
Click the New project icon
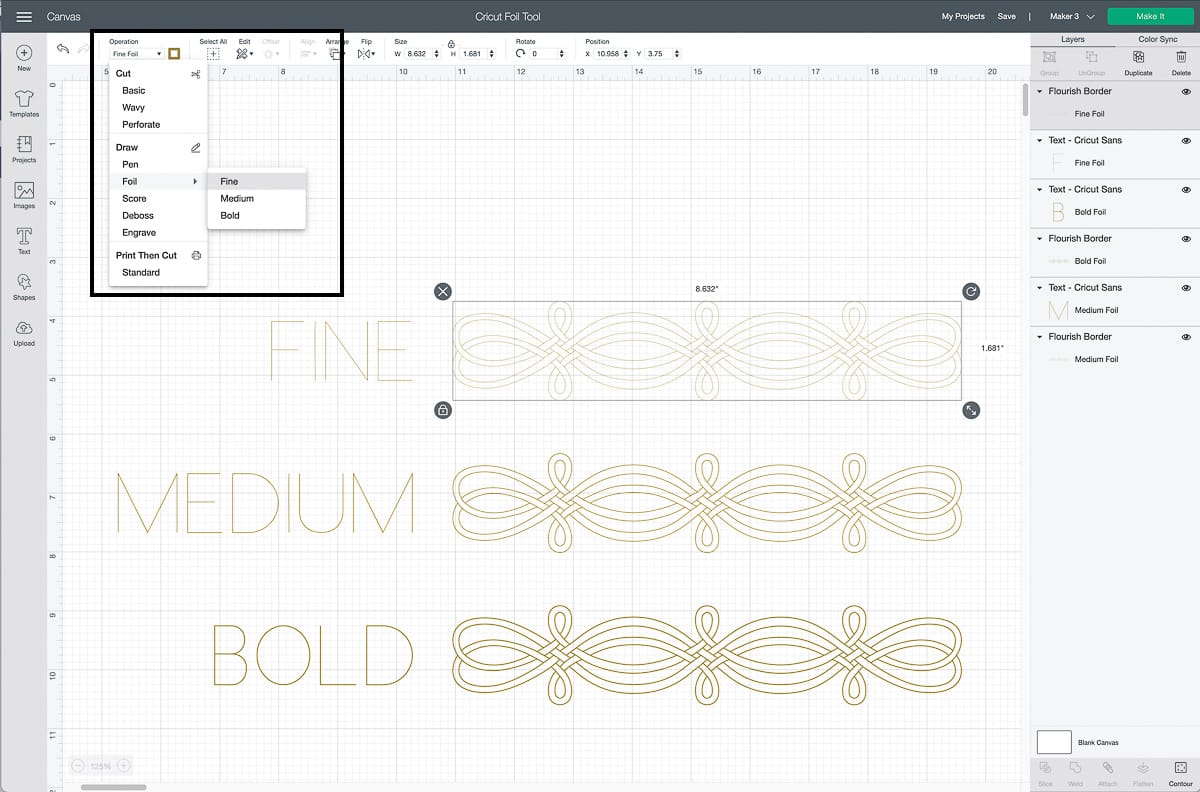[x=24, y=53]
